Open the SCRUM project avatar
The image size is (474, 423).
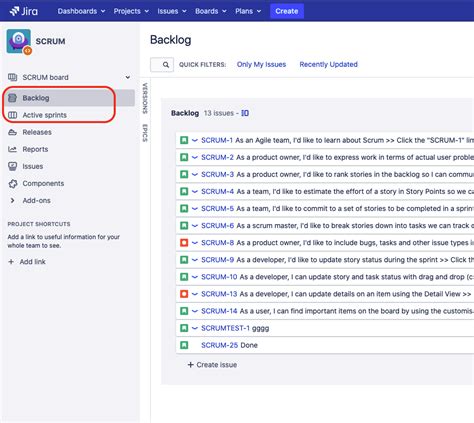pos(19,41)
